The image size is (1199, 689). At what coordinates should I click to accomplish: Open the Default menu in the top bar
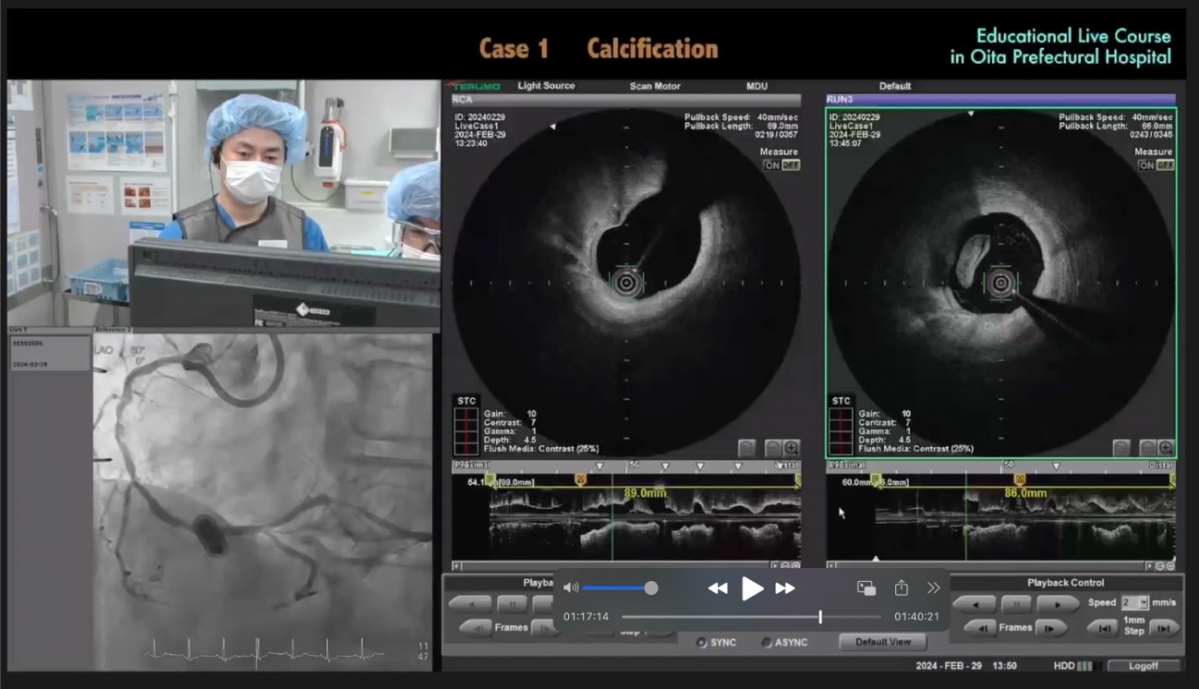[895, 86]
